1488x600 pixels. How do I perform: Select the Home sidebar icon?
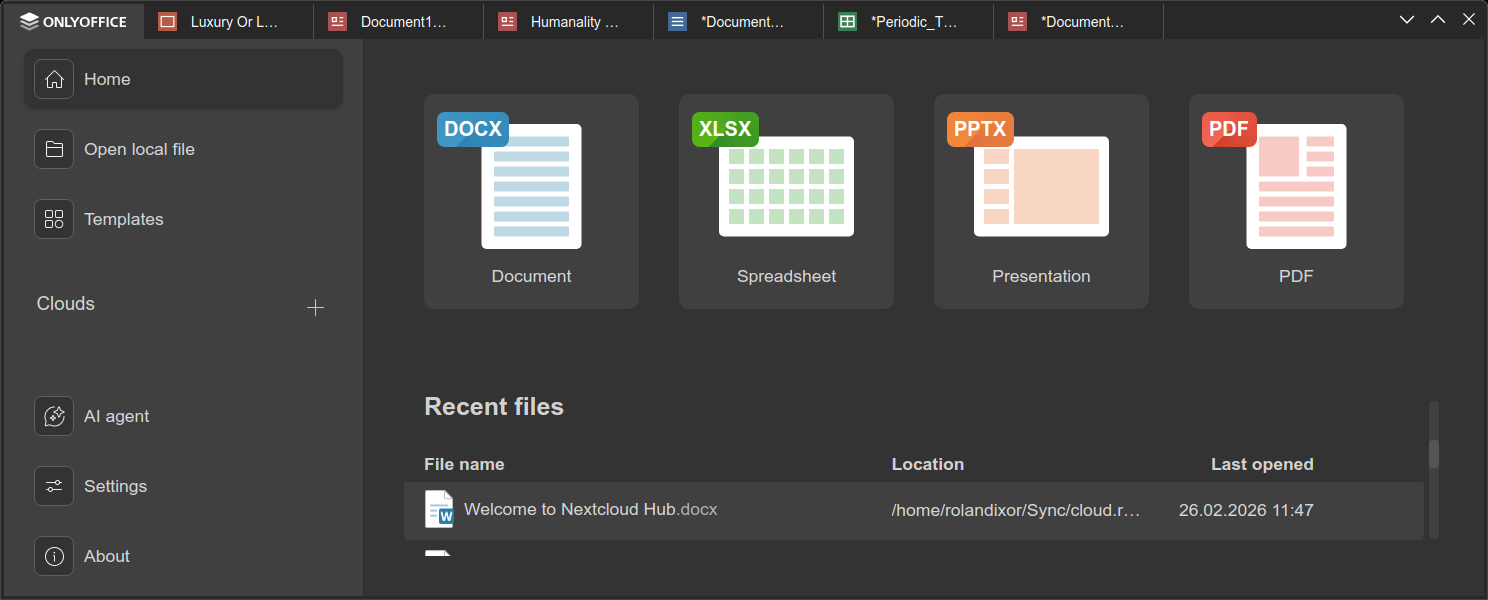[x=53, y=79]
